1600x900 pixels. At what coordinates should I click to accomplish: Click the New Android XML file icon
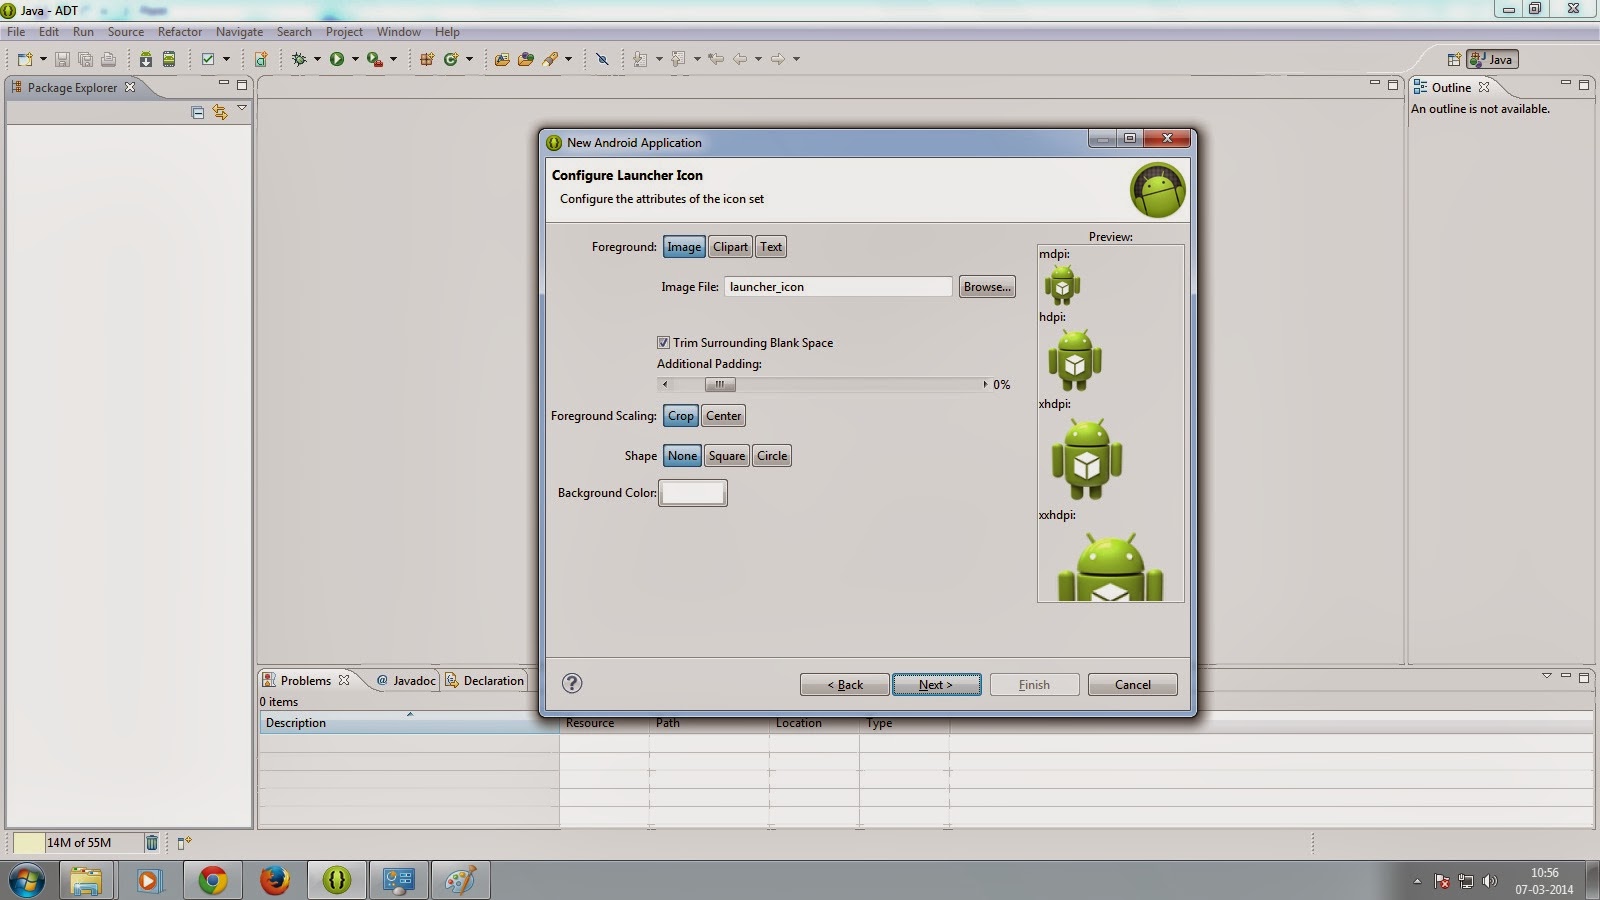click(x=261, y=59)
